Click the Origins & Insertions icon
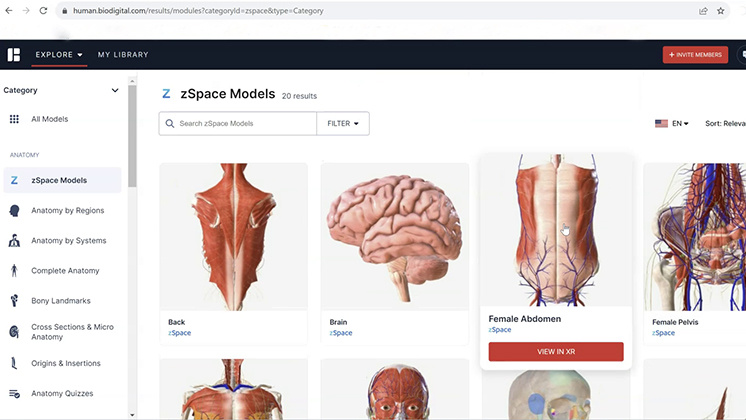Screen dimensions: 746x420 [x=14, y=363]
